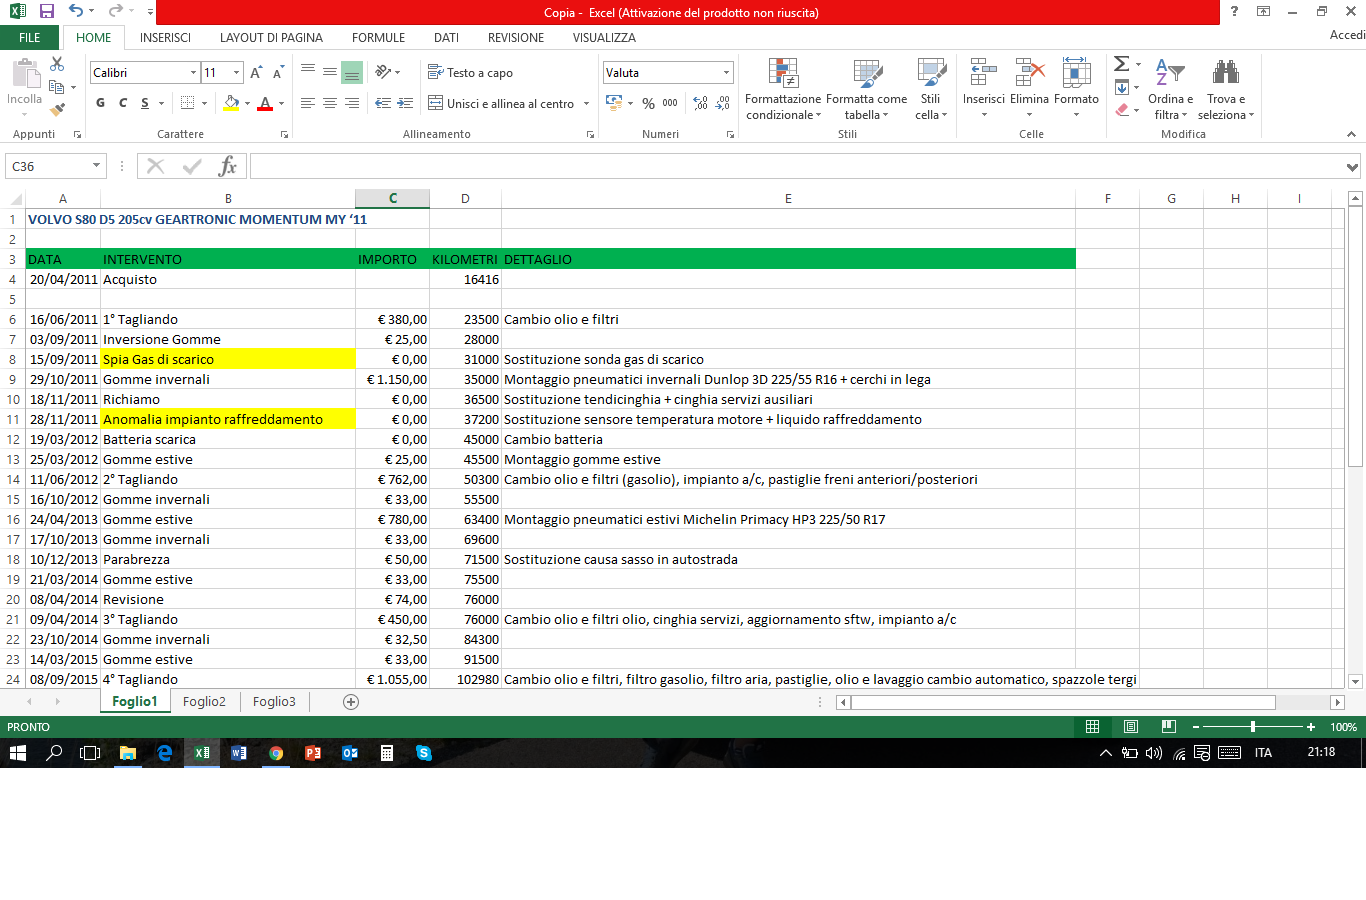Open Formattazione condizionale menu

point(783,90)
